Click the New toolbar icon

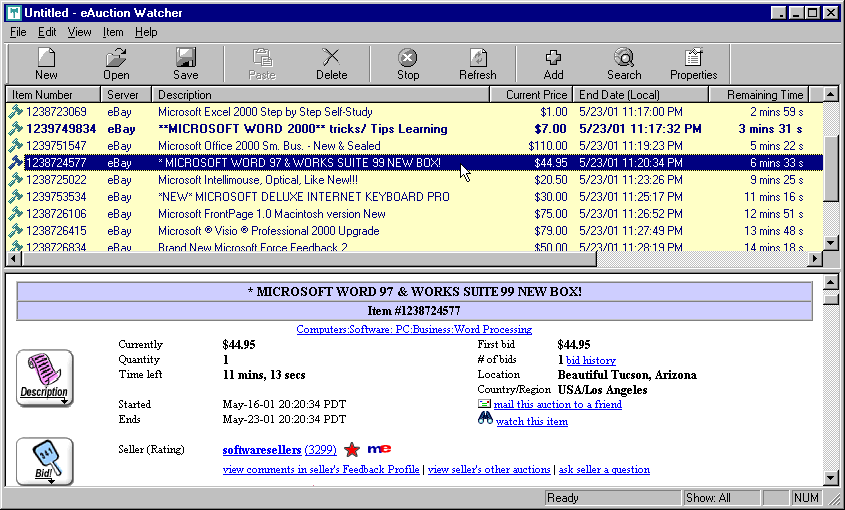[46, 64]
